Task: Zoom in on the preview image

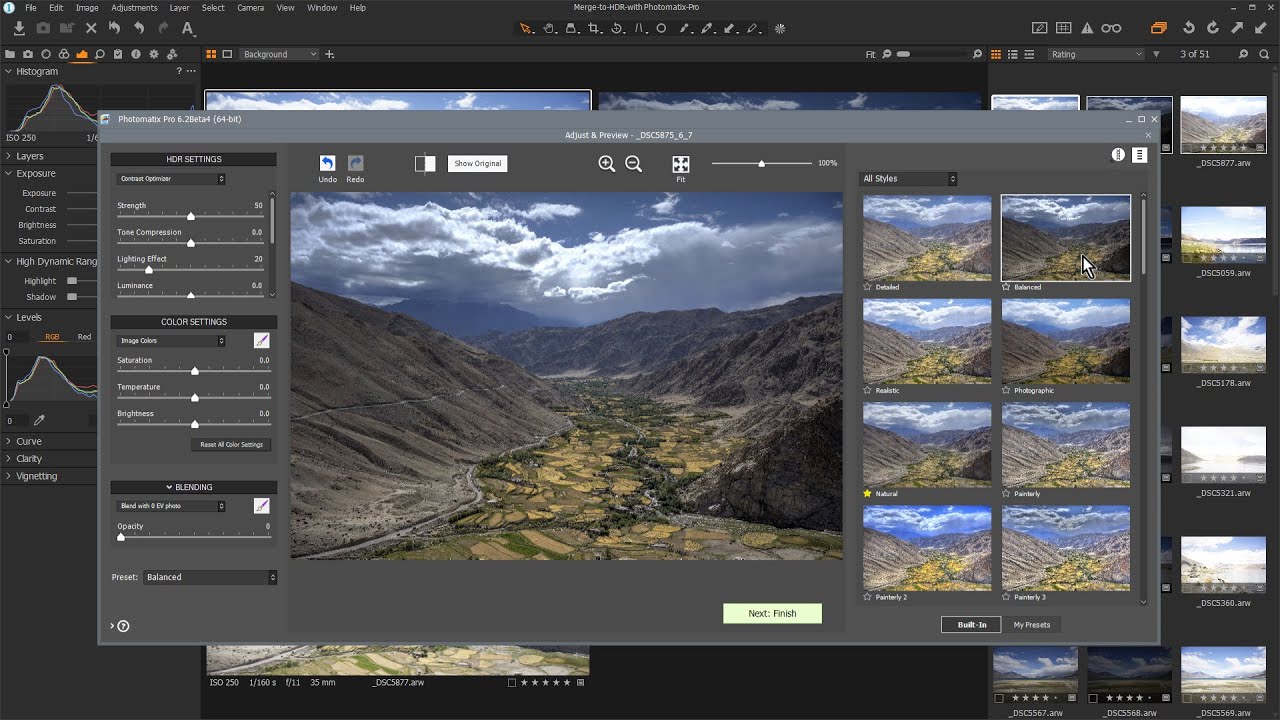Action: click(x=606, y=163)
